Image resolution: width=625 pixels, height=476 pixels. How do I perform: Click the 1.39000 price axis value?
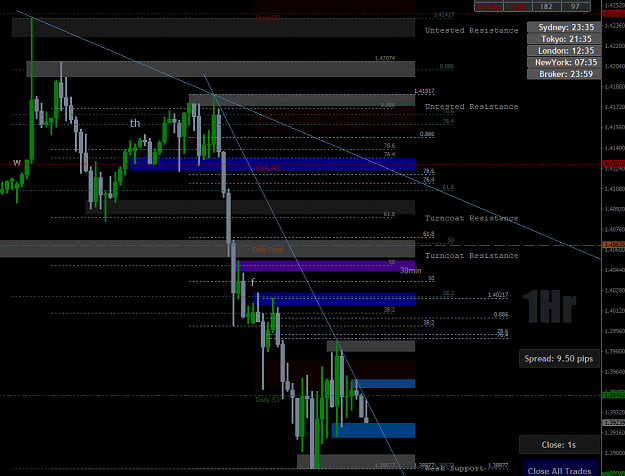(x=614, y=453)
